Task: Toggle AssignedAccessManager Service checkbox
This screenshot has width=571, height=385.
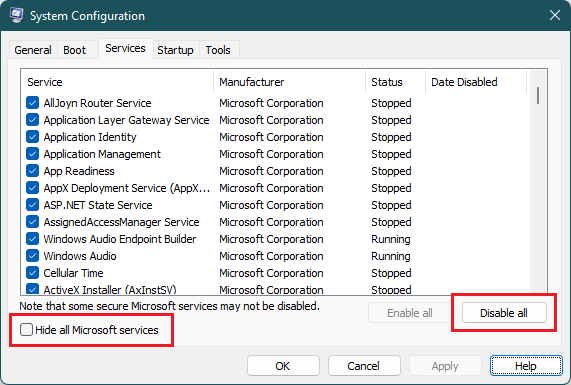Action: point(32,222)
